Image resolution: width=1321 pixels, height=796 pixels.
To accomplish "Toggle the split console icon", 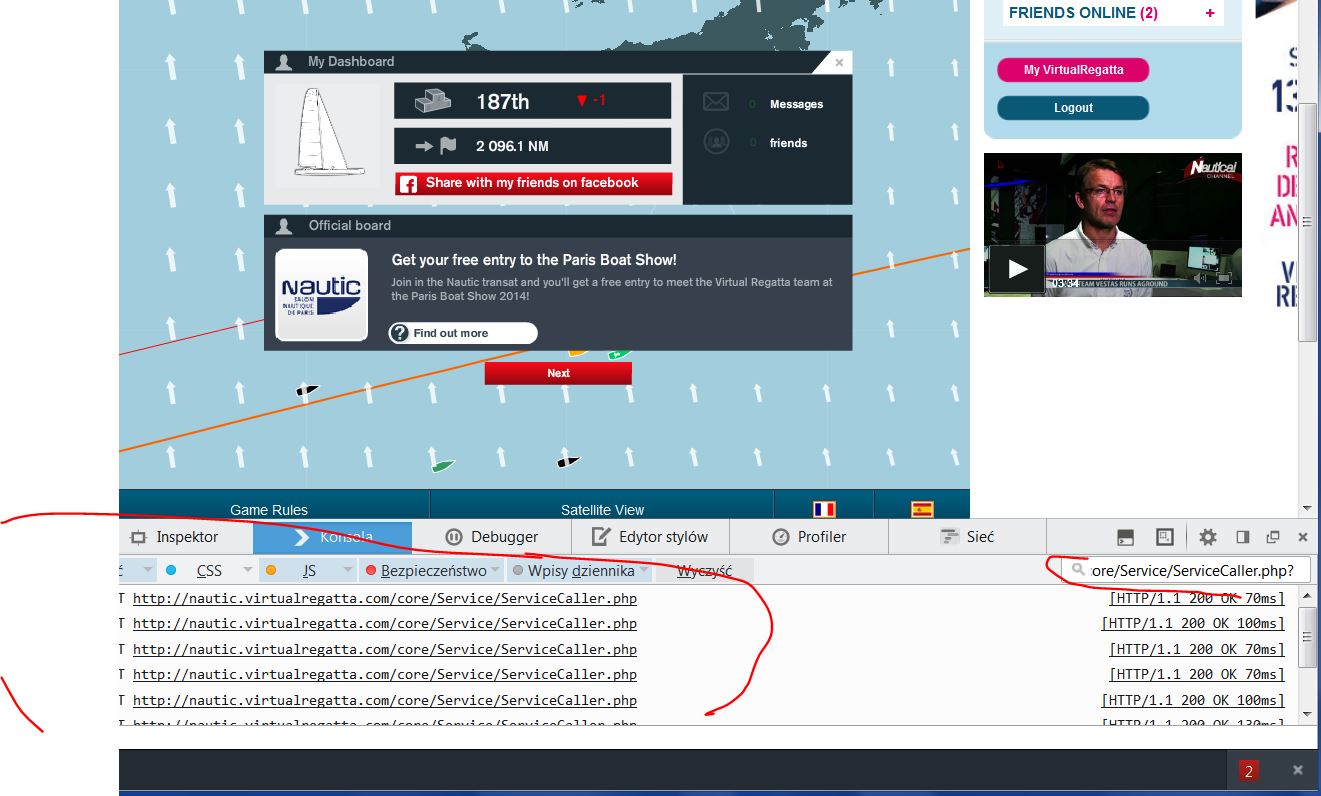I will (x=1126, y=537).
